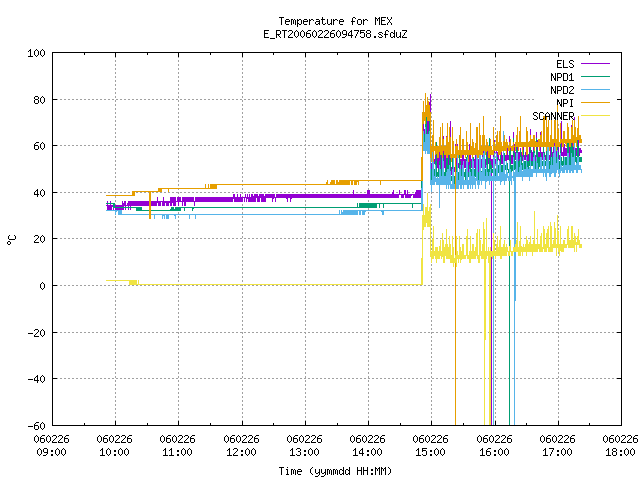Screen dimensions: 640x480
Task: Click the y-axis label -20
Action: (36, 333)
